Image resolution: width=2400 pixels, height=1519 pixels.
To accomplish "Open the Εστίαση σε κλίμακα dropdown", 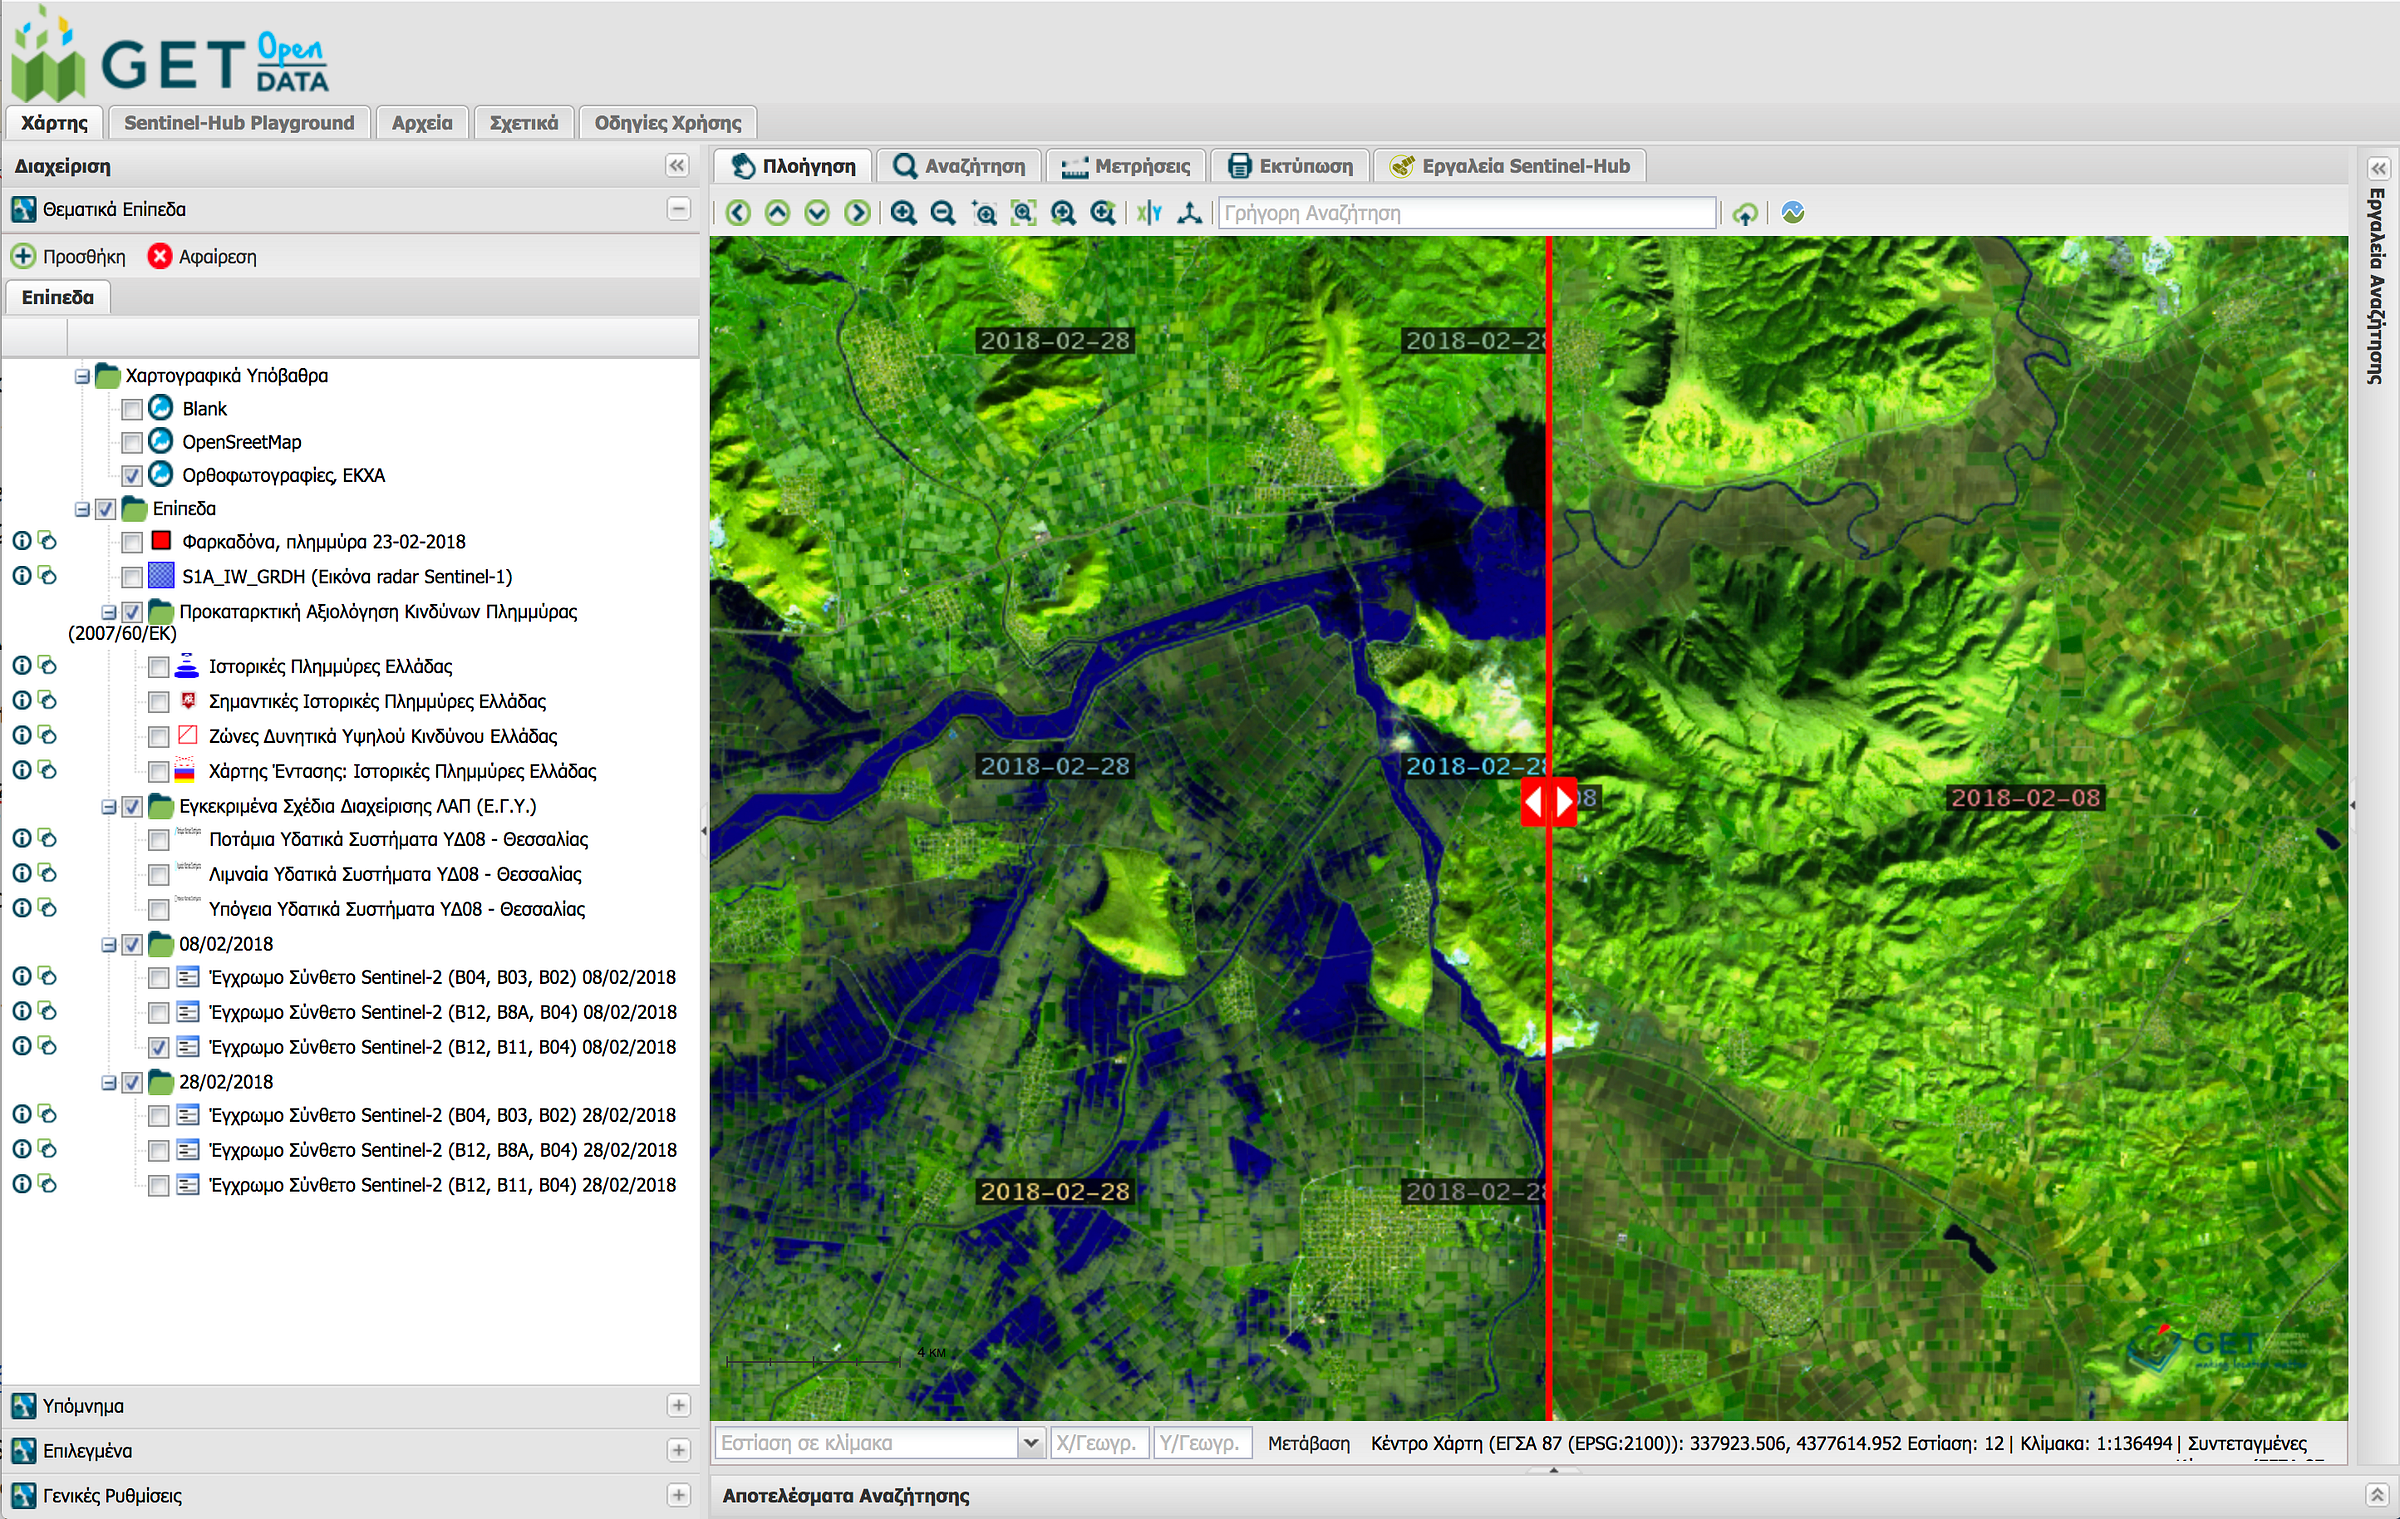I will point(1031,1443).
